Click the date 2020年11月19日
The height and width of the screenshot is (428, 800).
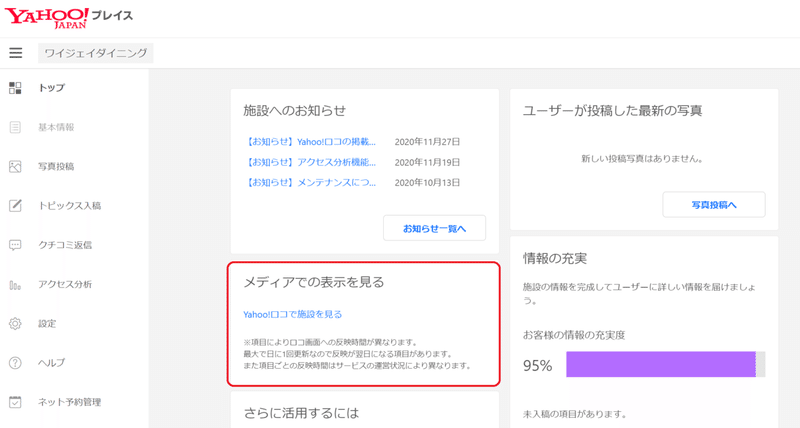[x=427, y=162]
